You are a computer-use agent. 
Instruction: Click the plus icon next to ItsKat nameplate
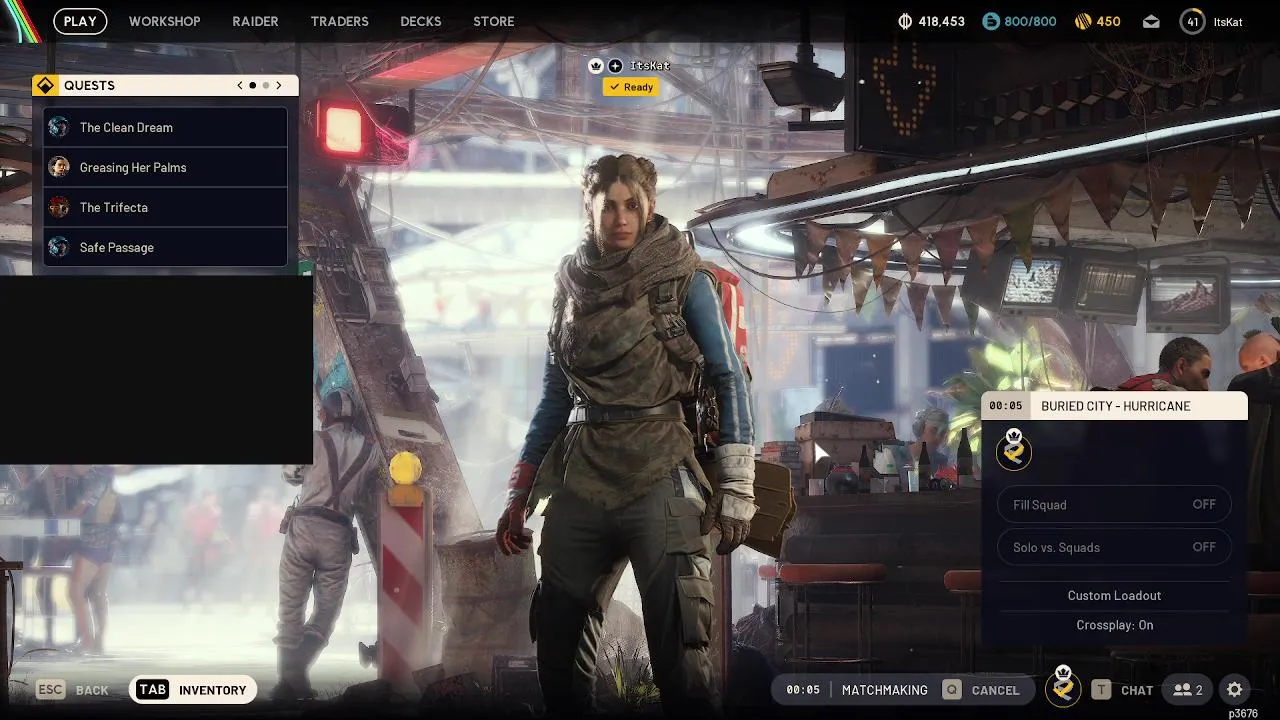615,66
